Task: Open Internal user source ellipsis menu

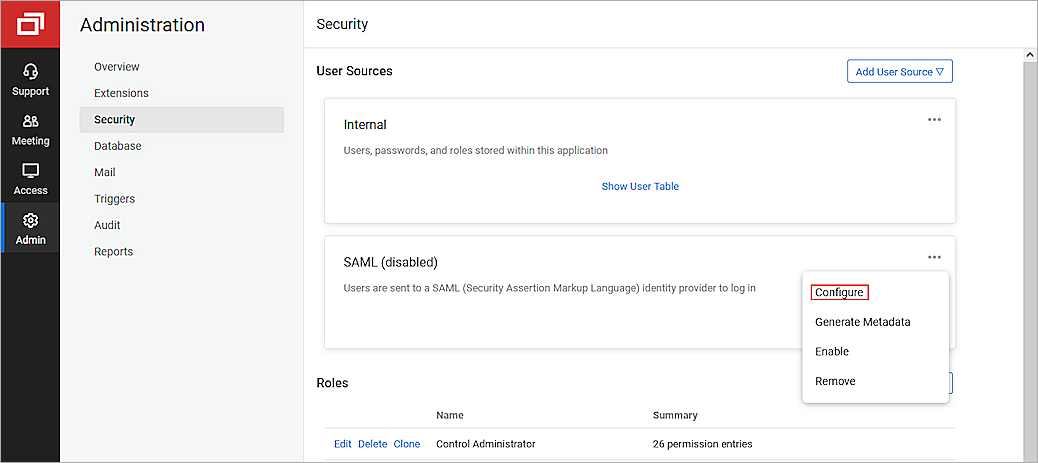Action: (934, 120)
